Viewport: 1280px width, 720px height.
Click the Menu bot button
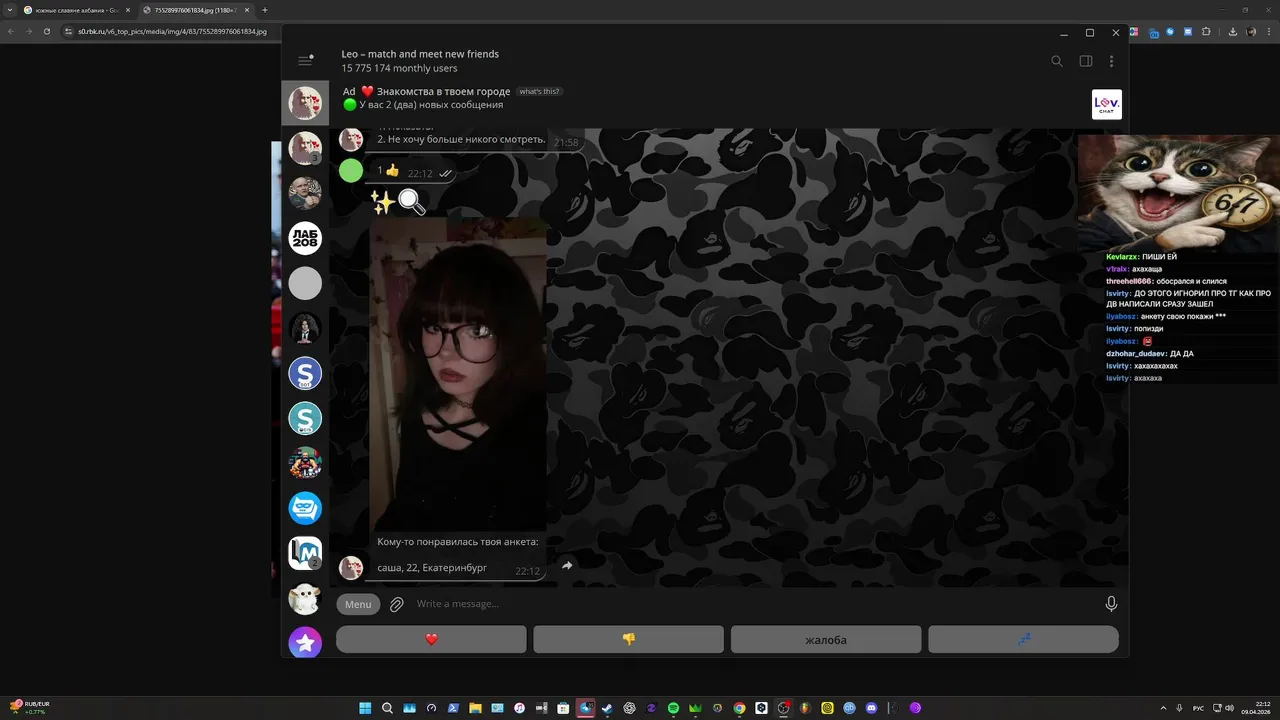pos(358,604)
